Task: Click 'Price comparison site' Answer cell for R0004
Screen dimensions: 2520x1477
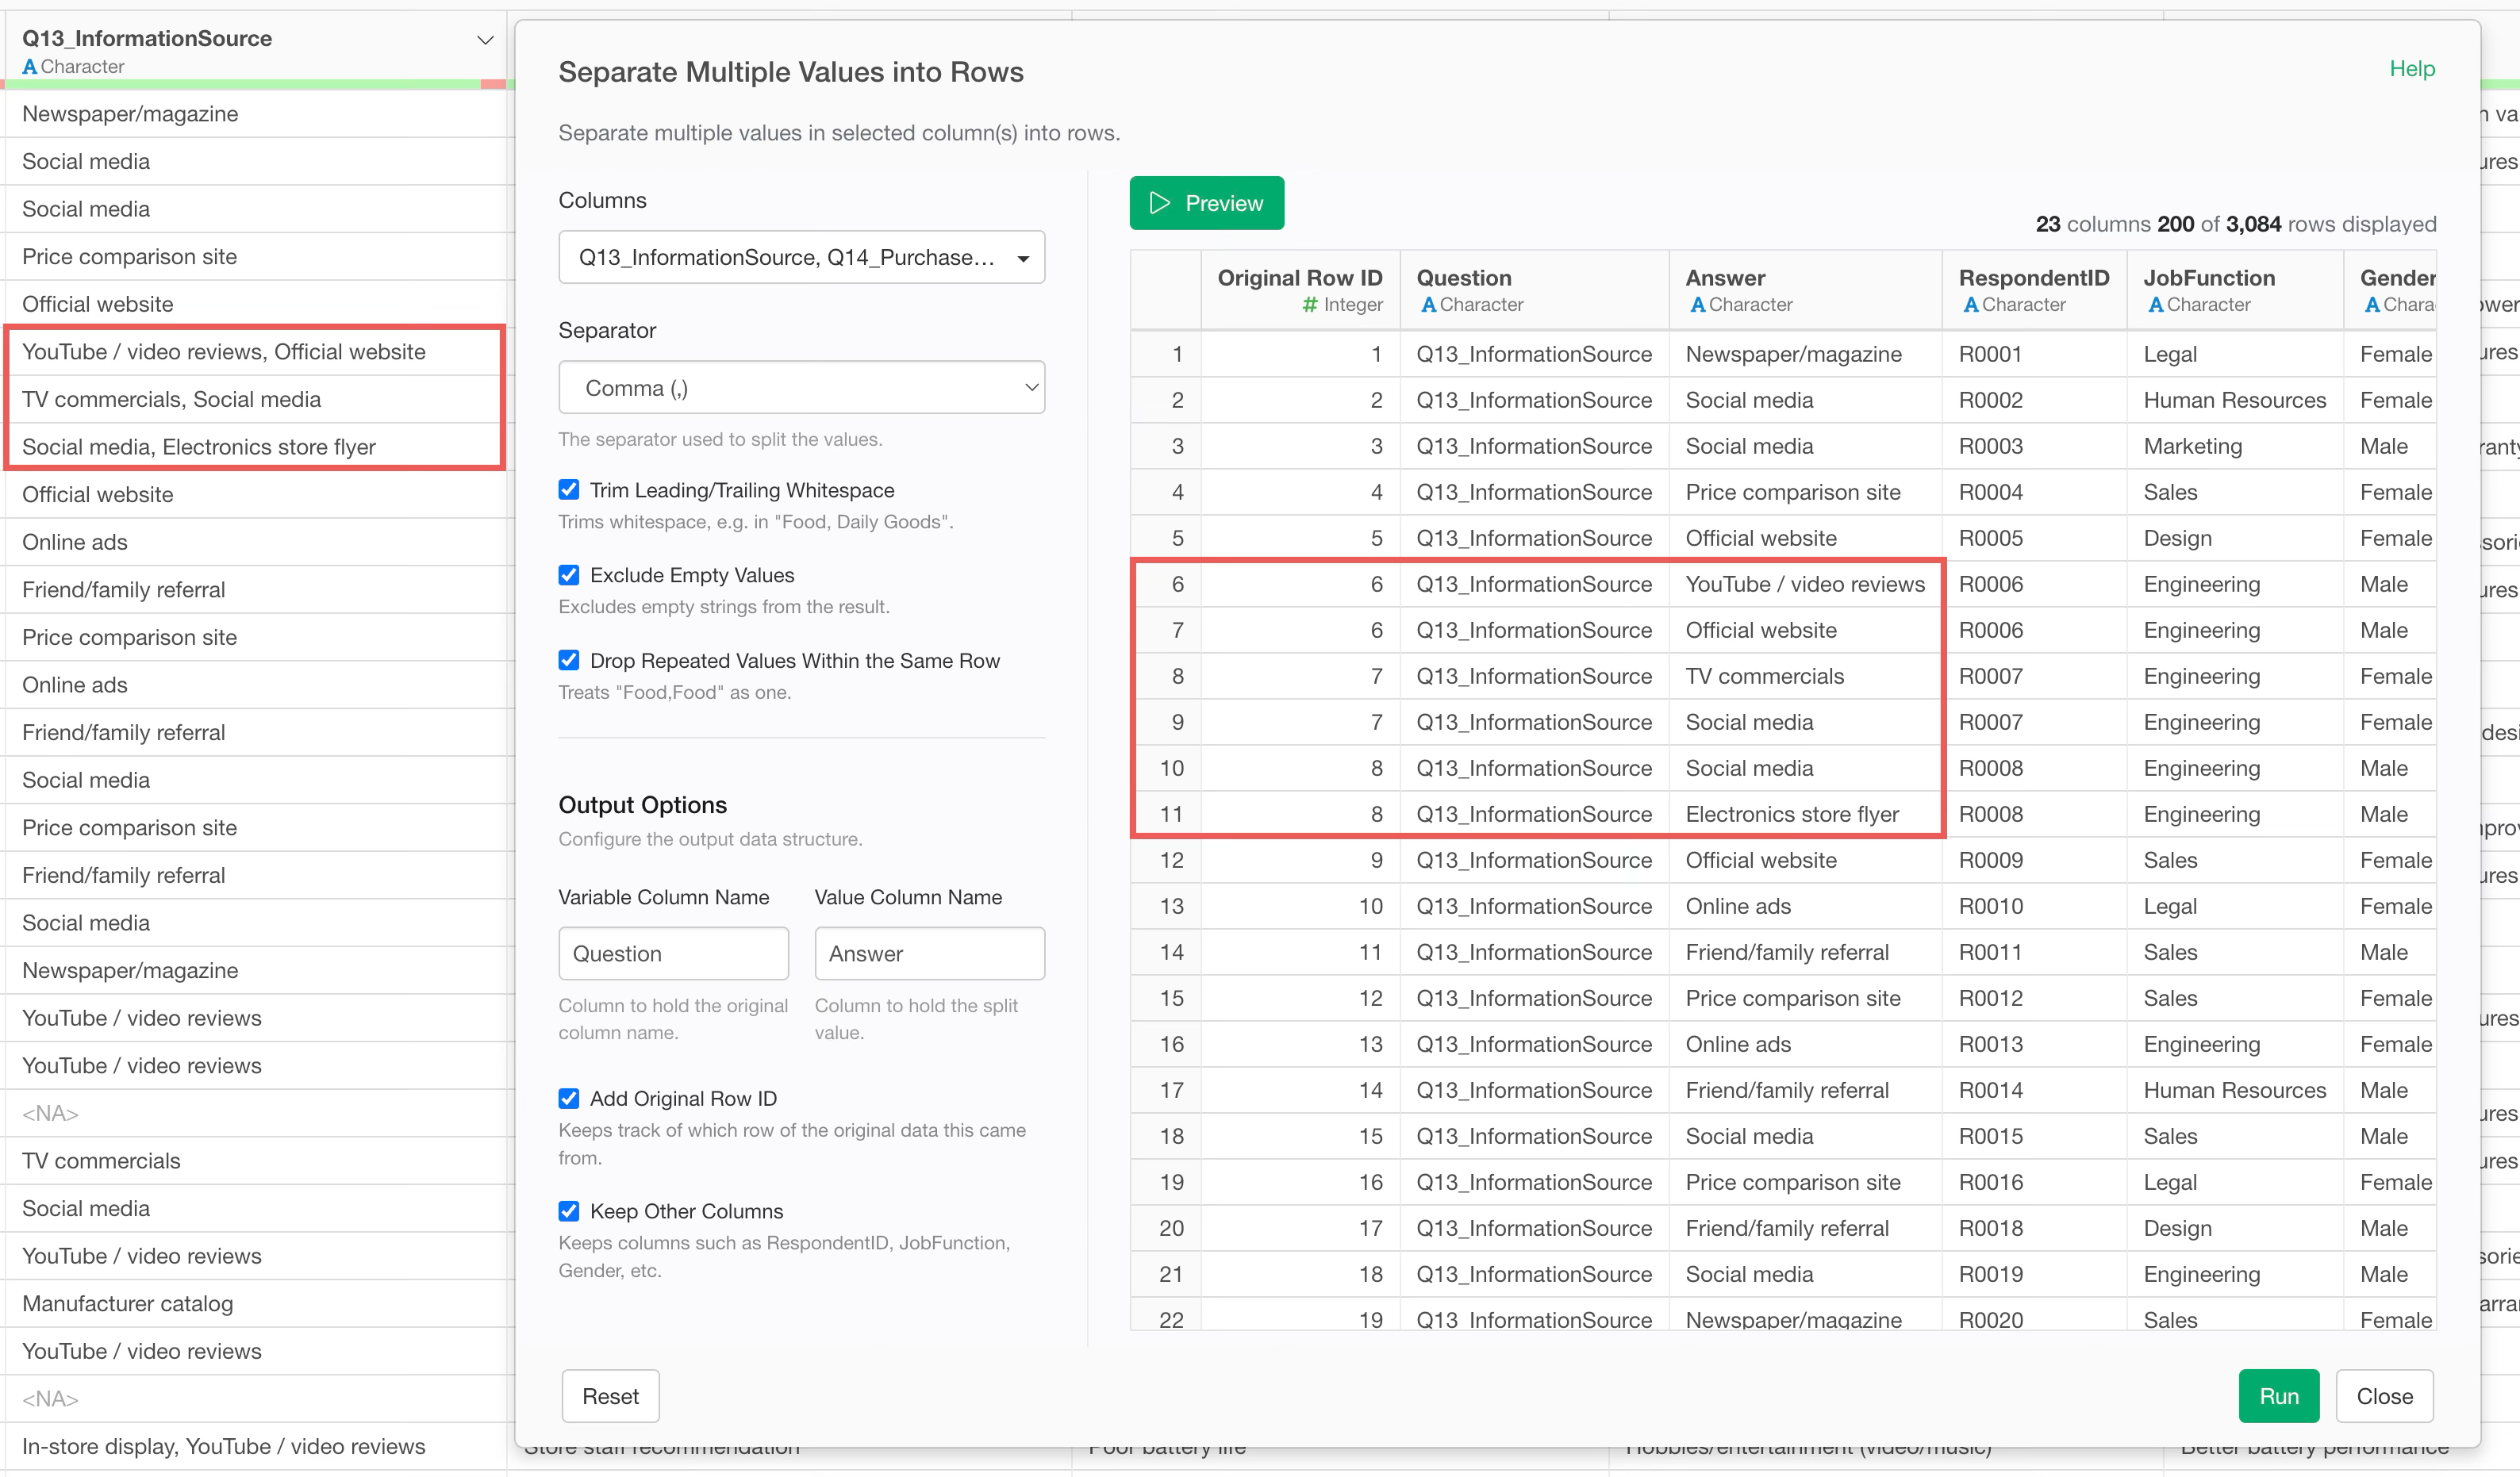Action: 1805,492
